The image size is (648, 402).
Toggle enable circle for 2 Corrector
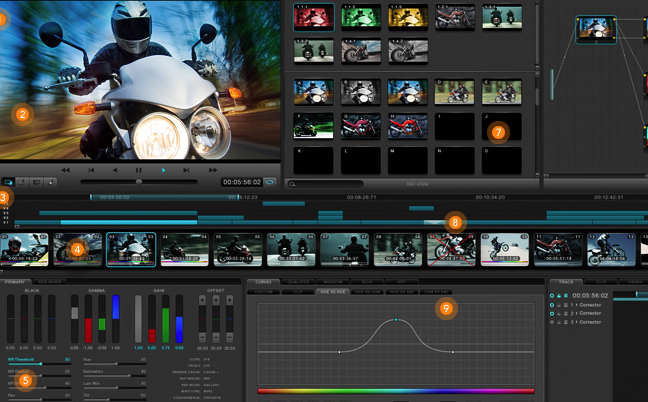(552, 314)
